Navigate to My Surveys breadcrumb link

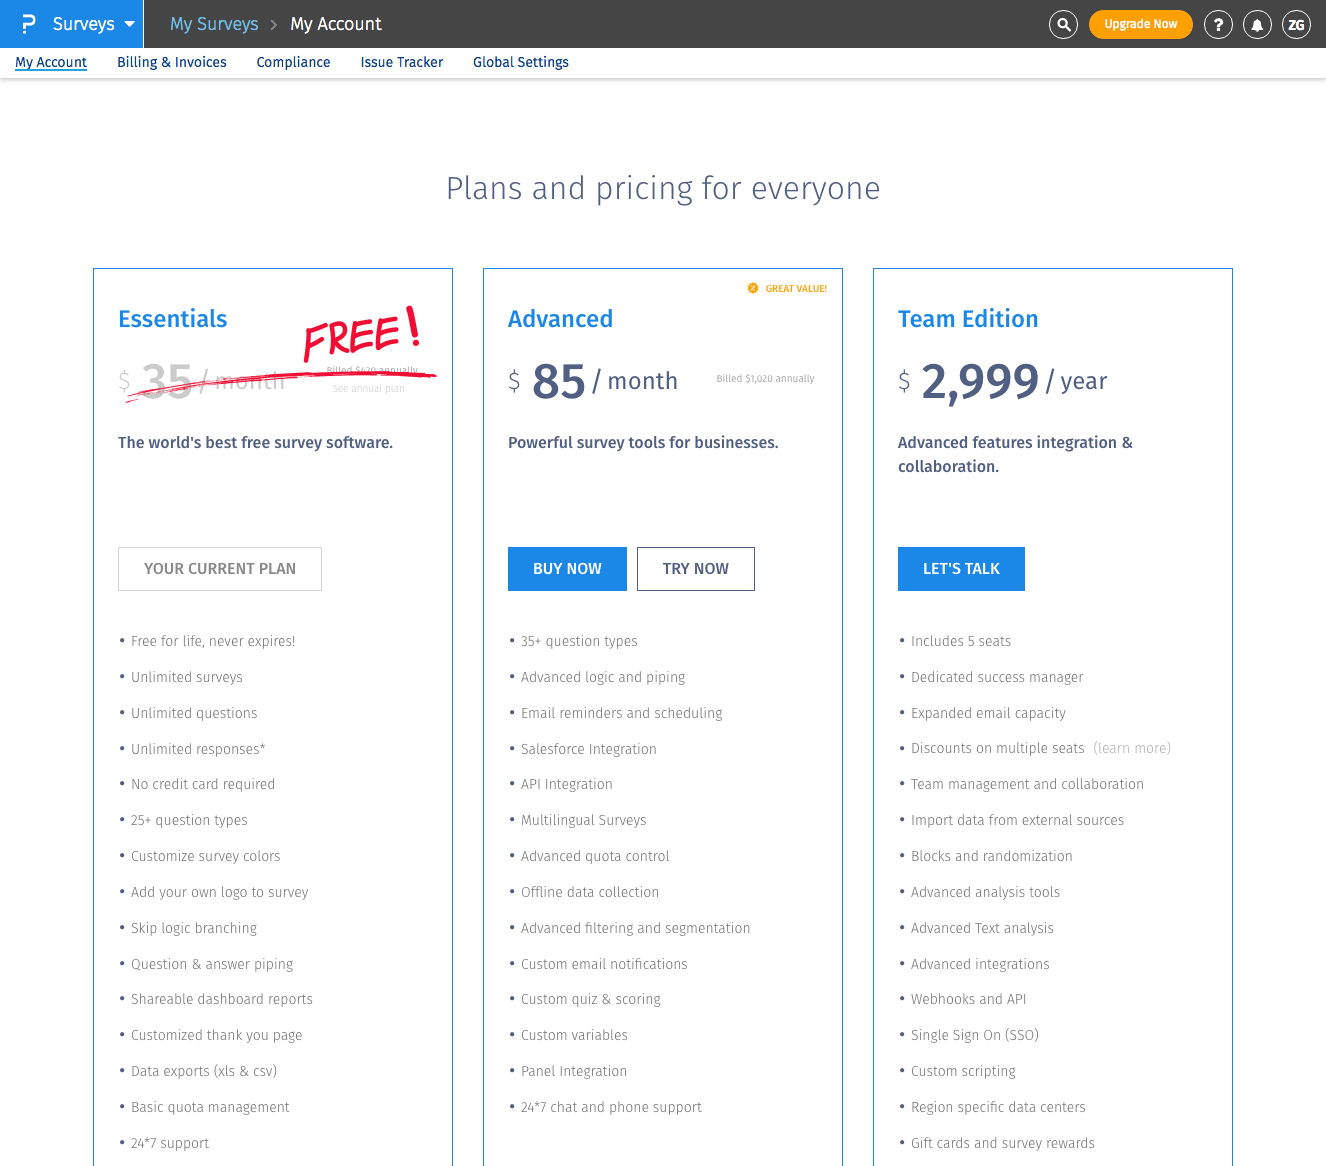coord(213,24)
